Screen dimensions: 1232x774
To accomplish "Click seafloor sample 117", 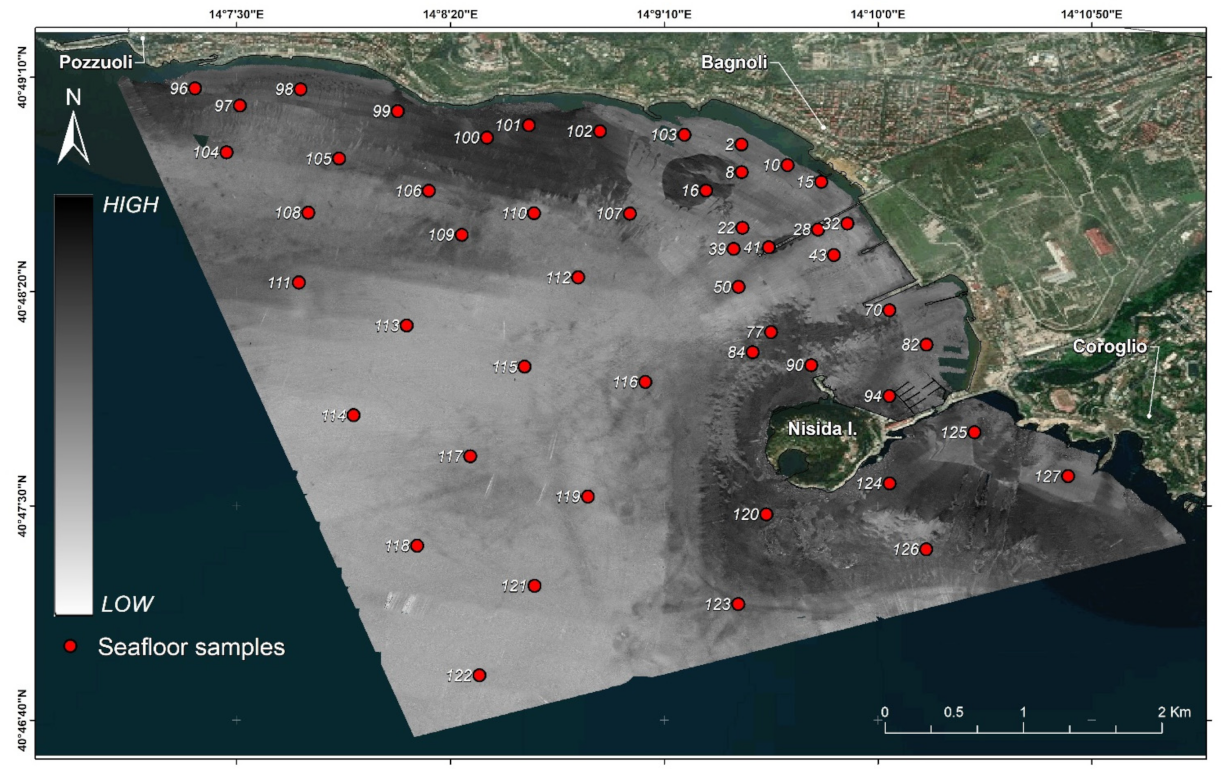I will point(470,456).
